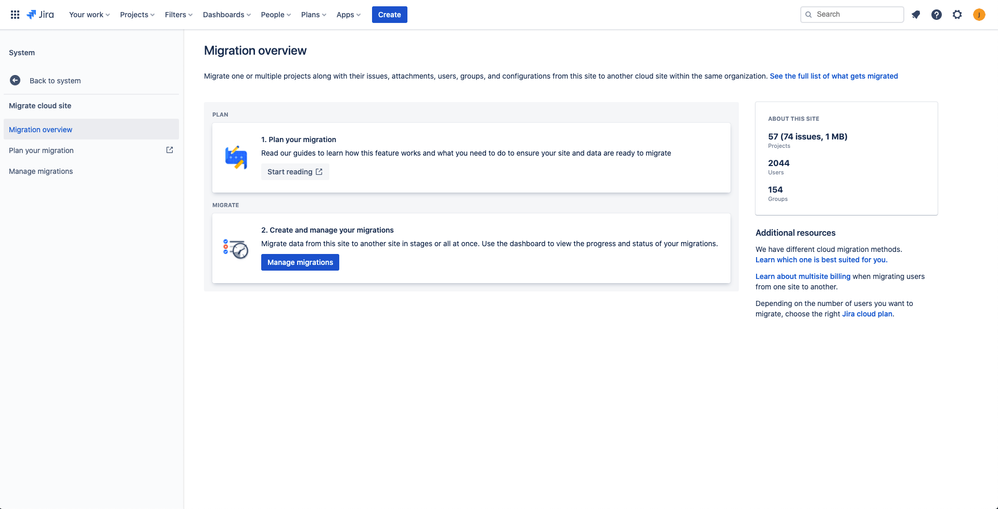Image resolution: width=998 pixels, height=509 pixels.
Task: Click the Migration overview page heading
Action: pyautogui.click(x=255, y=50)
